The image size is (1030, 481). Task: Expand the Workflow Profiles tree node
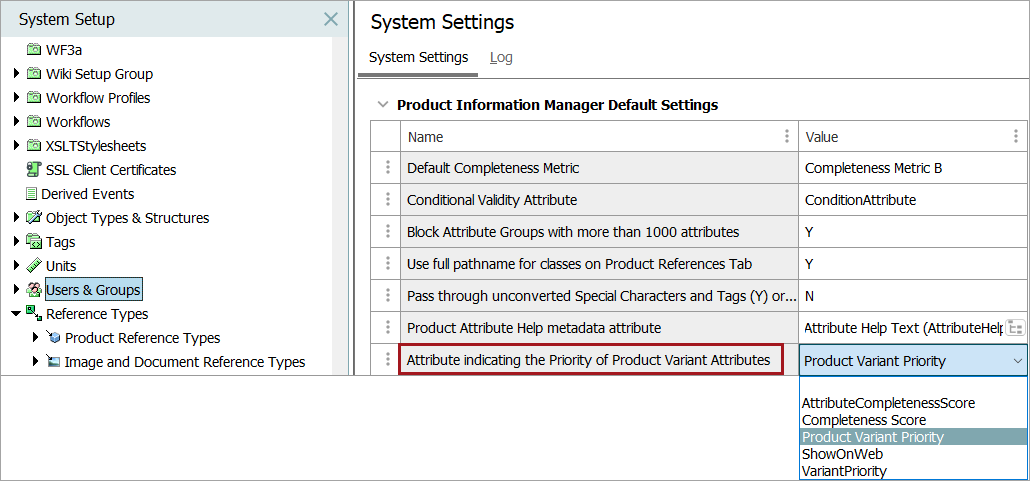[x=16, y=98]
